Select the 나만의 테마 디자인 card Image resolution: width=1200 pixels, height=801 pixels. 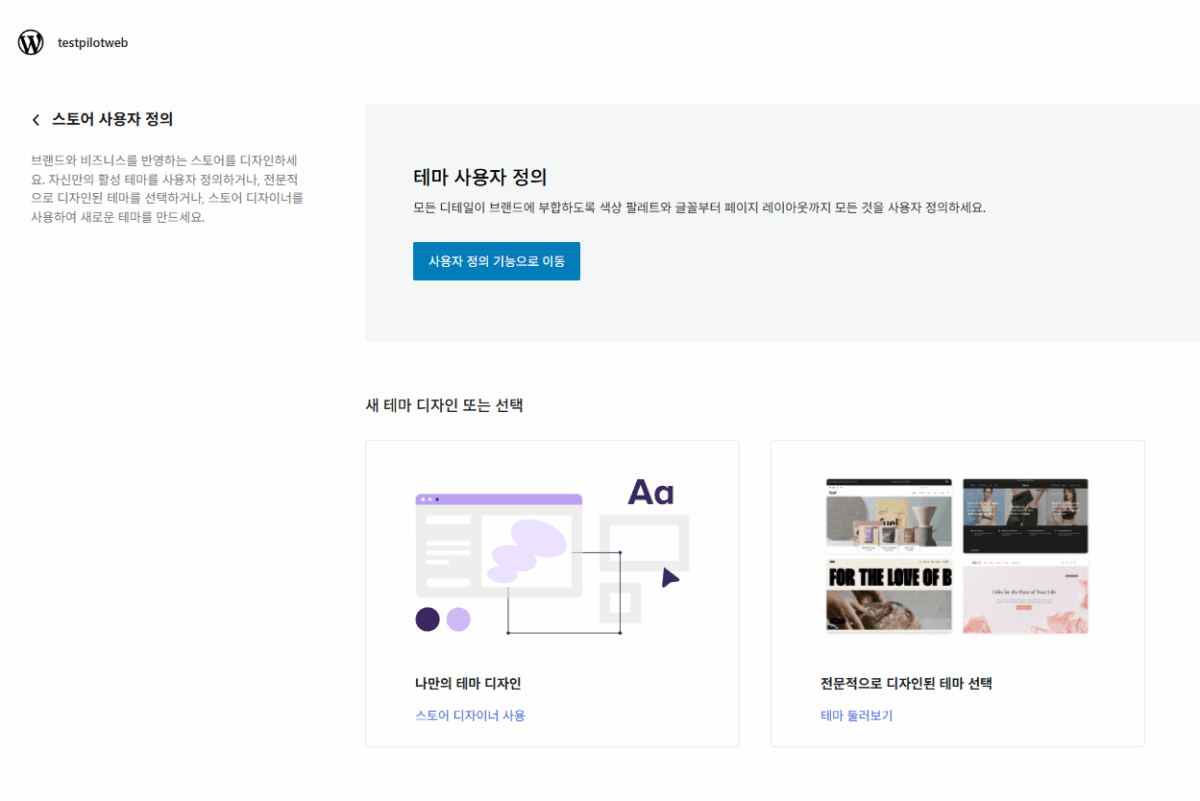click(x=553, y=593)
